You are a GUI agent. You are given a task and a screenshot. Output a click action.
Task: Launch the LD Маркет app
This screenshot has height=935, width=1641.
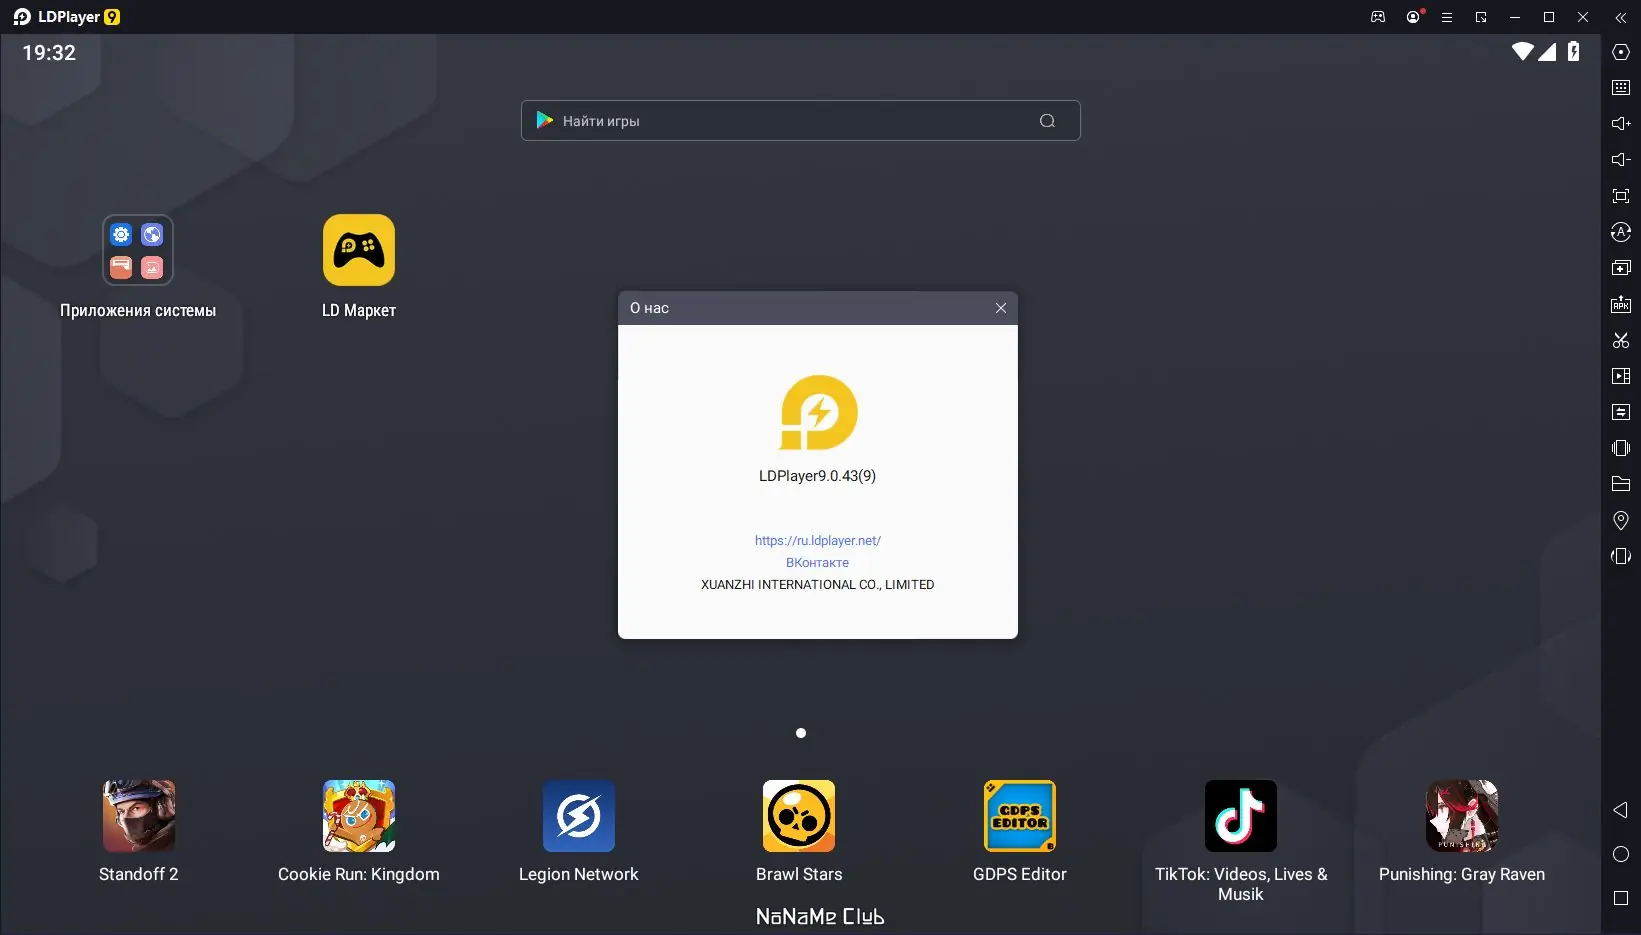[359, 250]
